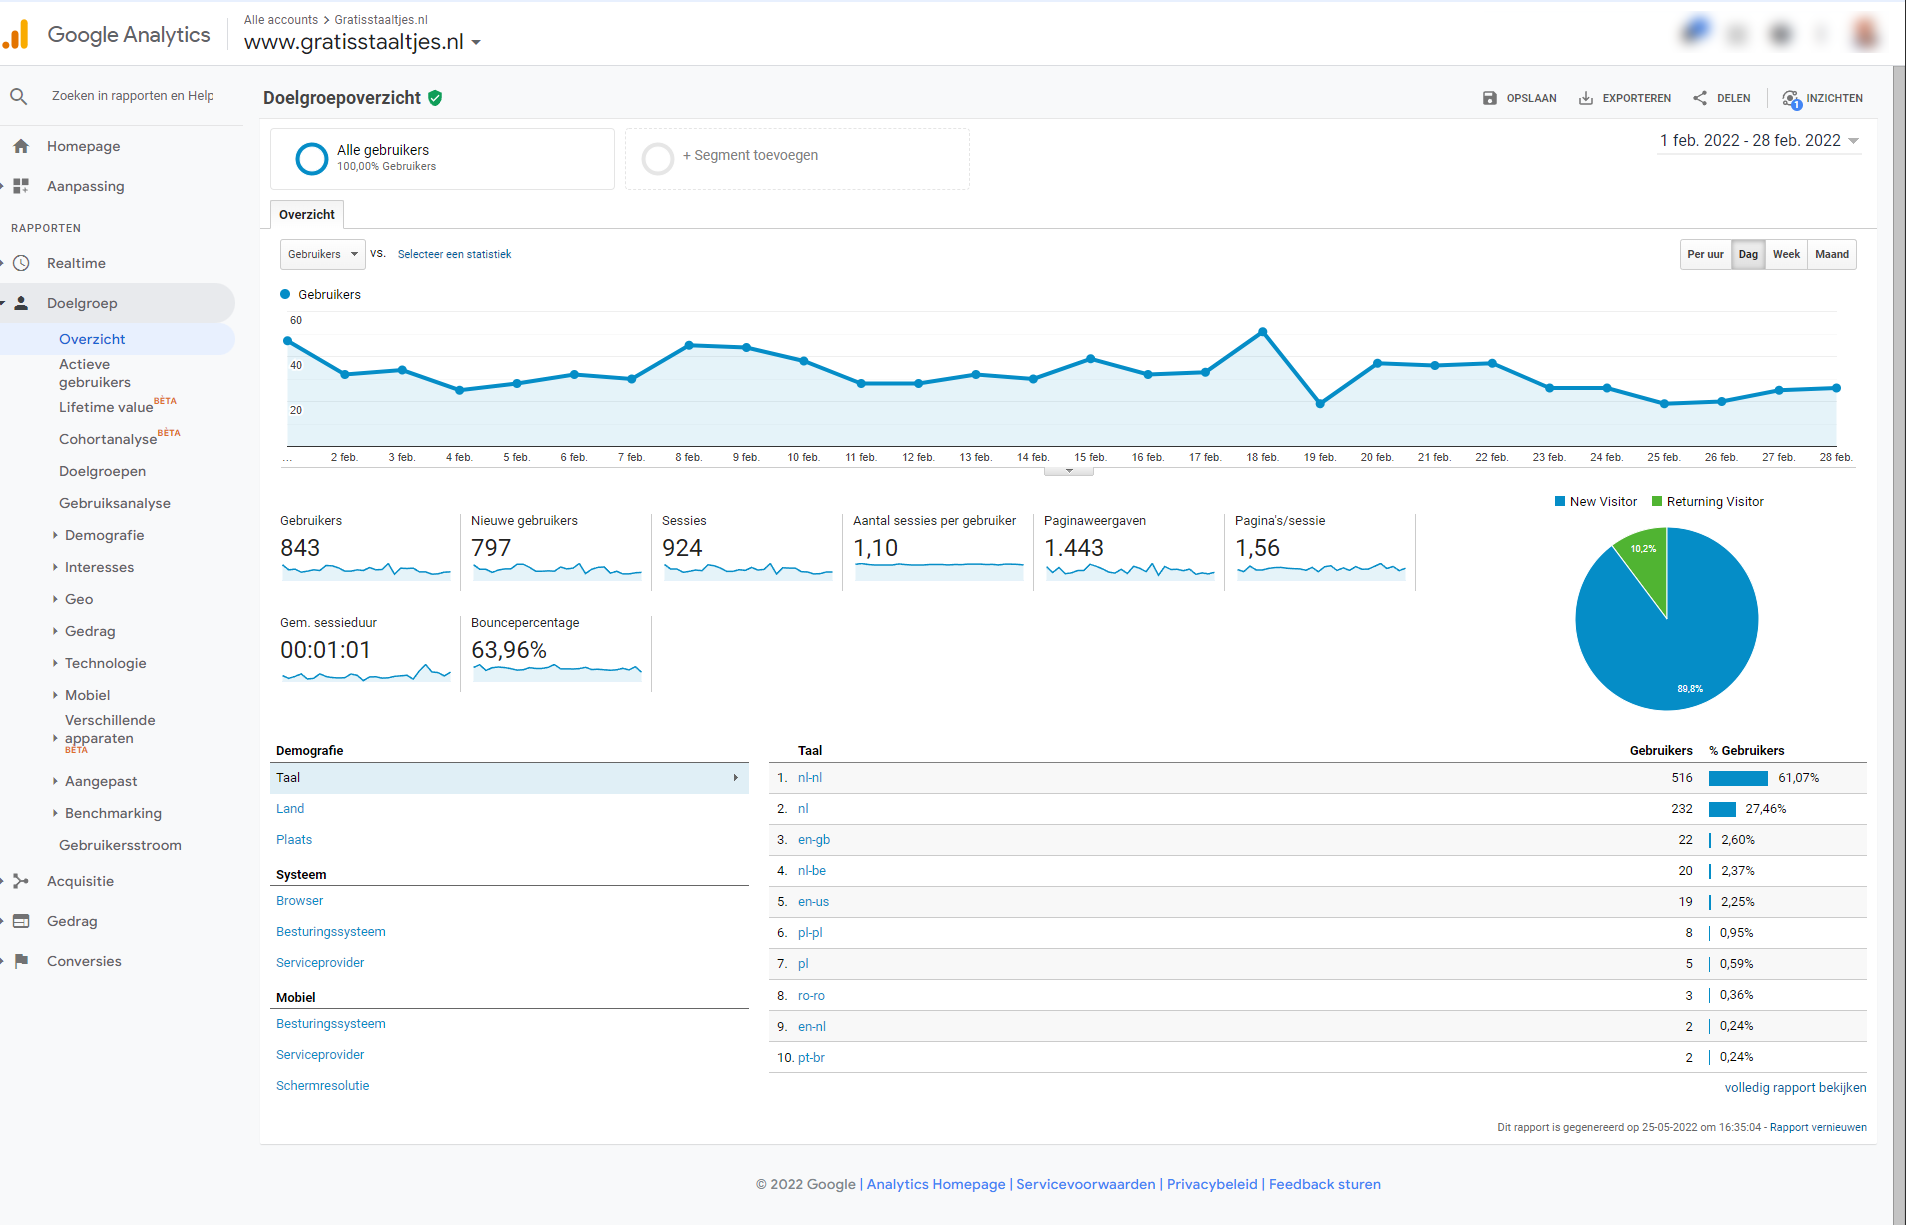Click volledig rapport bekijken link

[1795, 1088]
